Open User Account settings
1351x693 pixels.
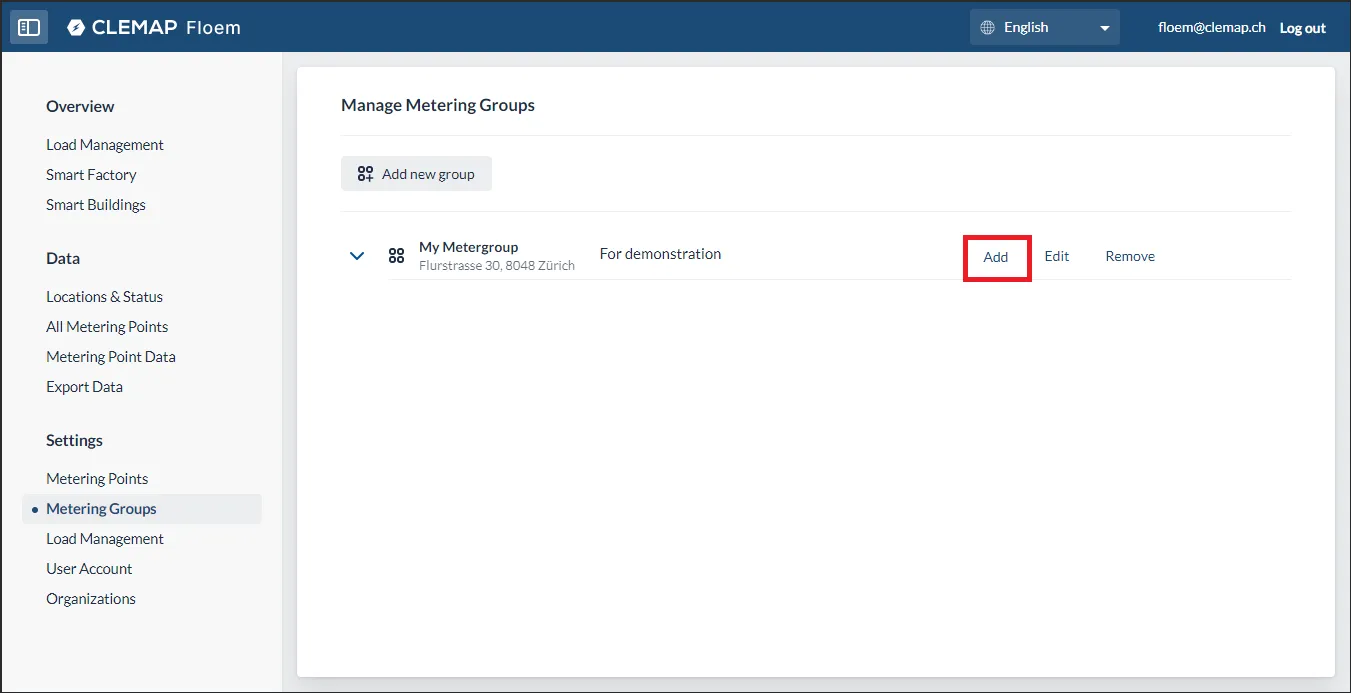tap(89, 569)
